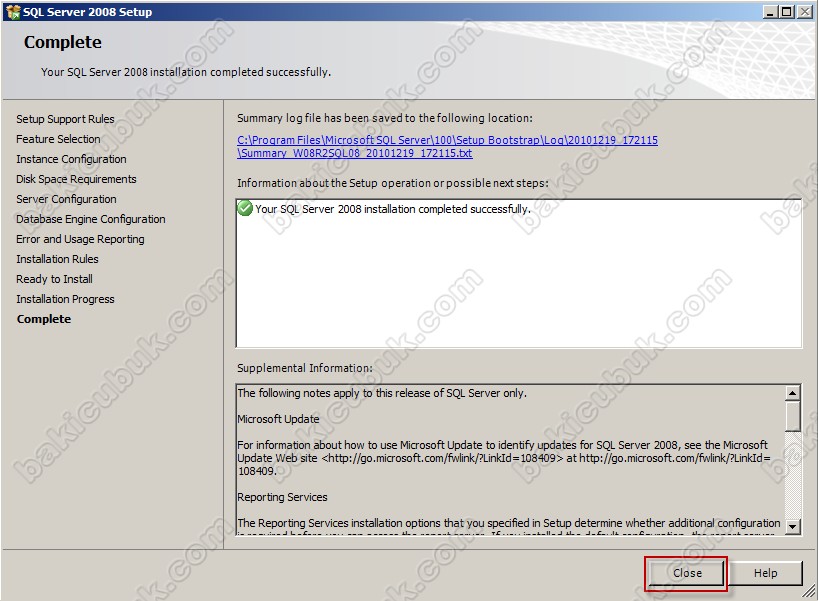This screenshot has width=818, height=601.
Task: Select the Server Configuration step
Action: (66, 199)
